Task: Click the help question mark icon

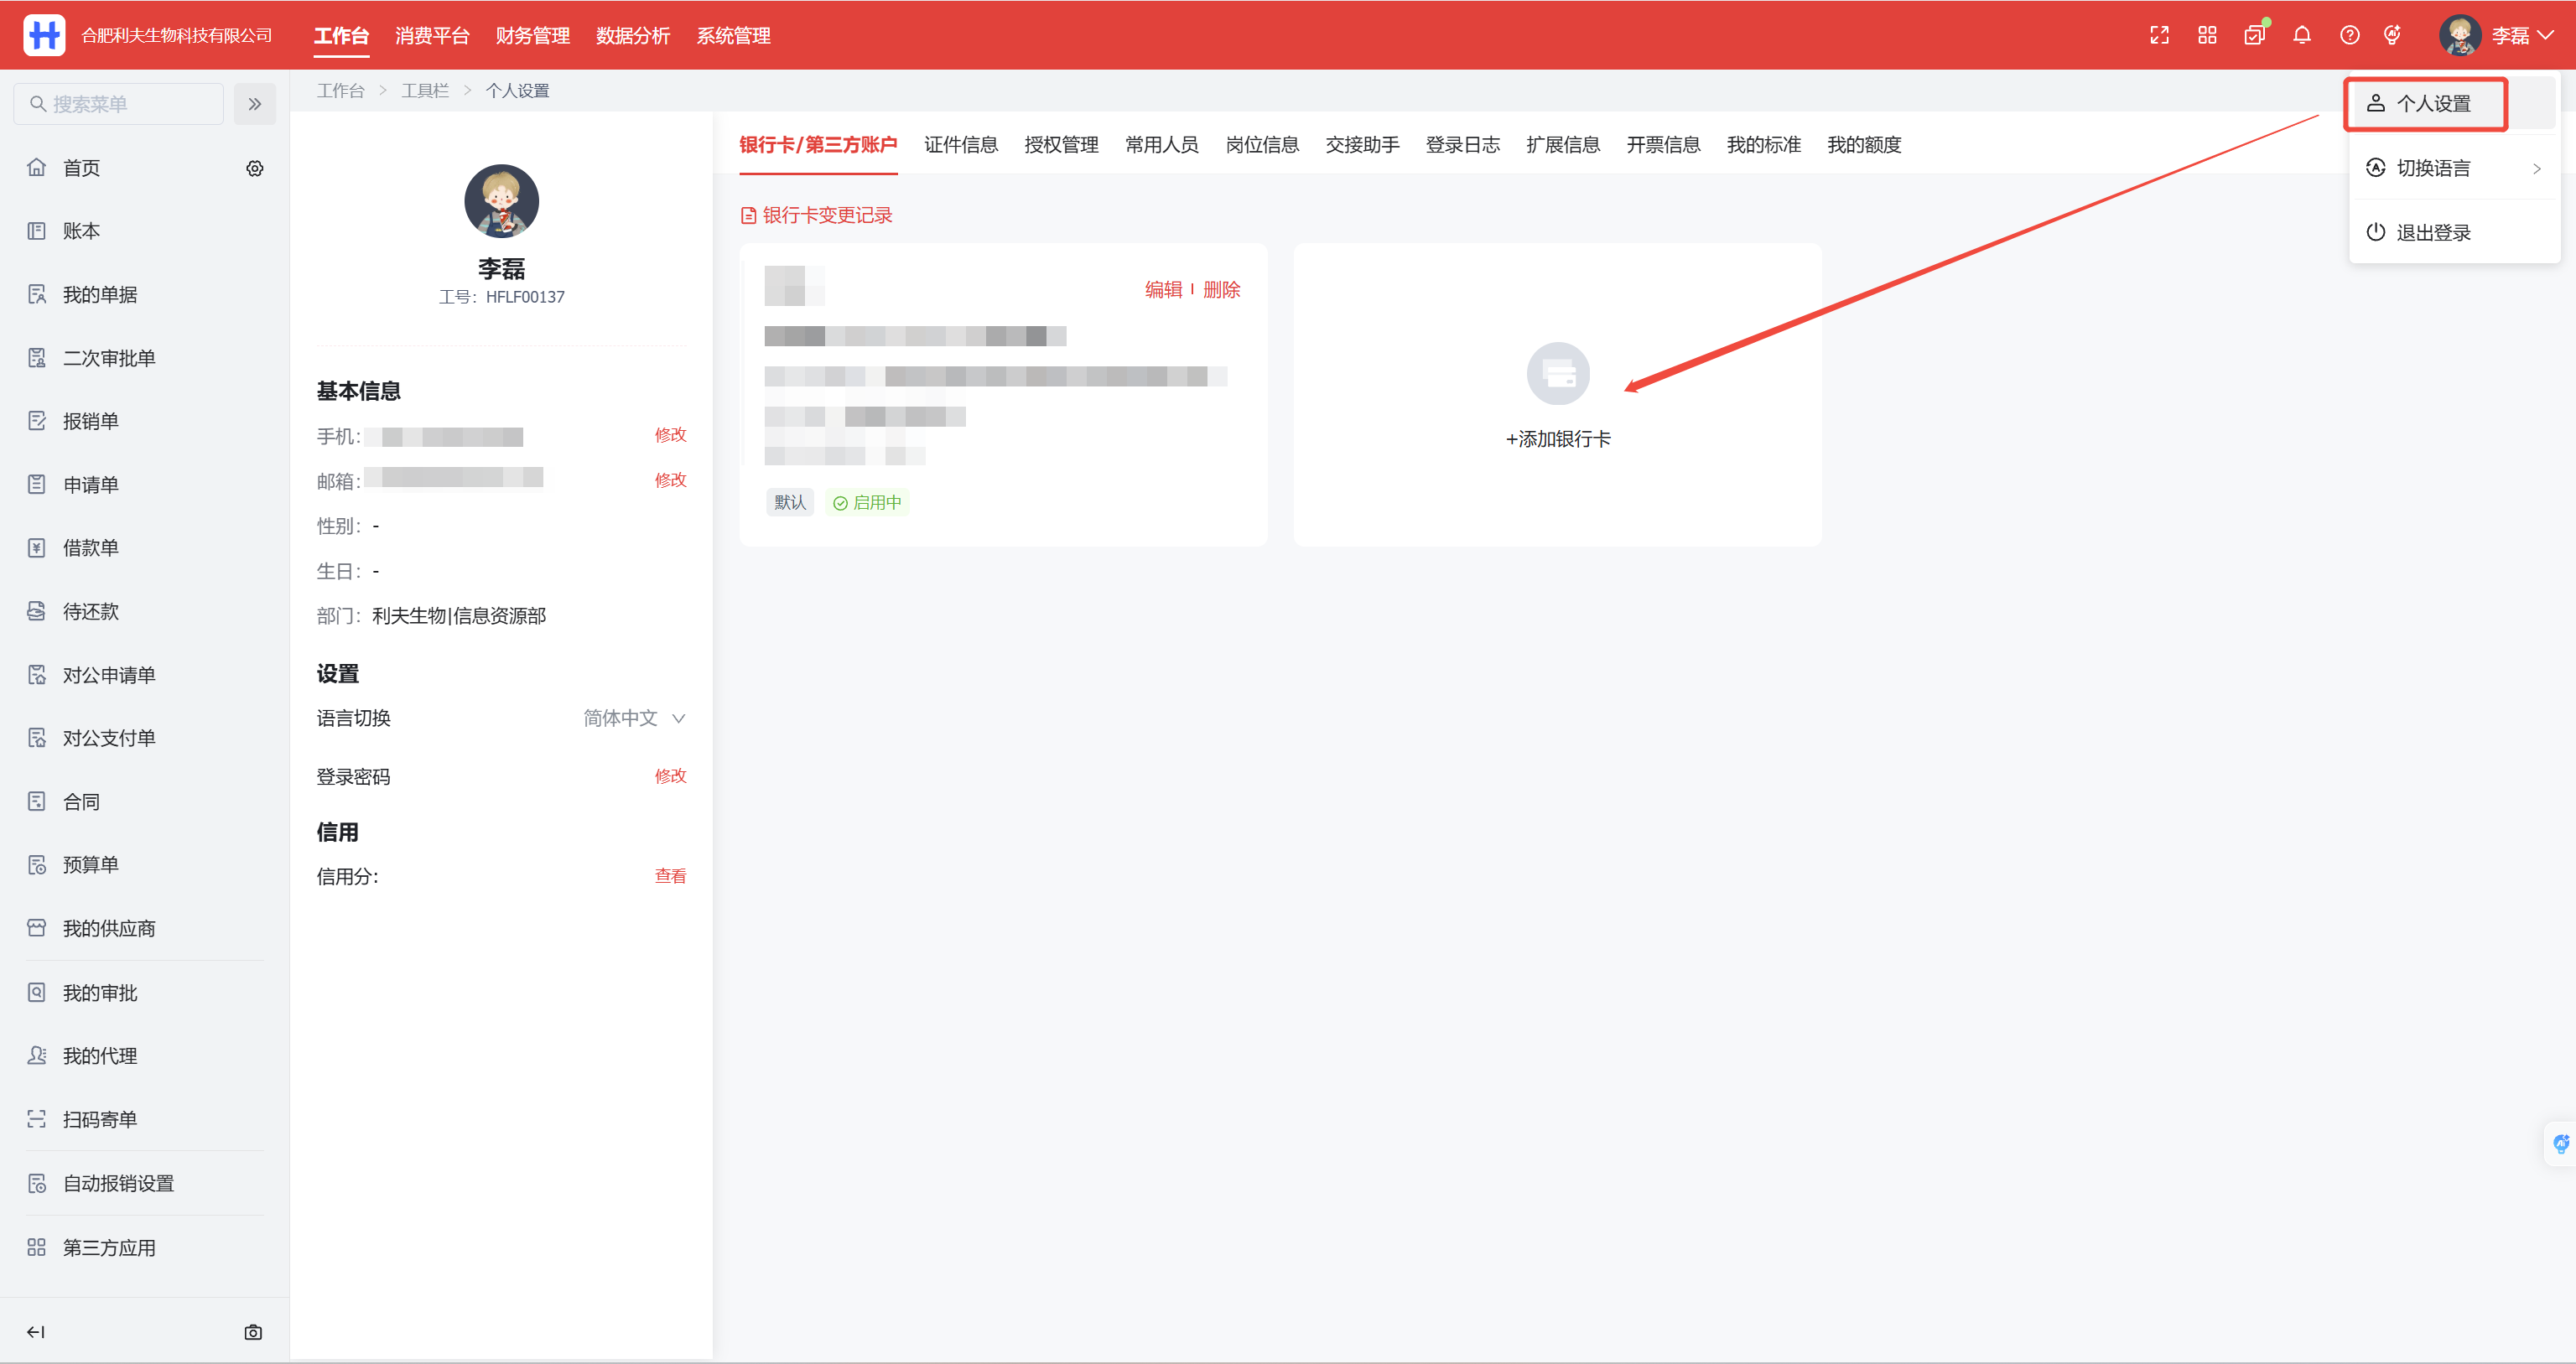Action: click(x=2349, y=35)
